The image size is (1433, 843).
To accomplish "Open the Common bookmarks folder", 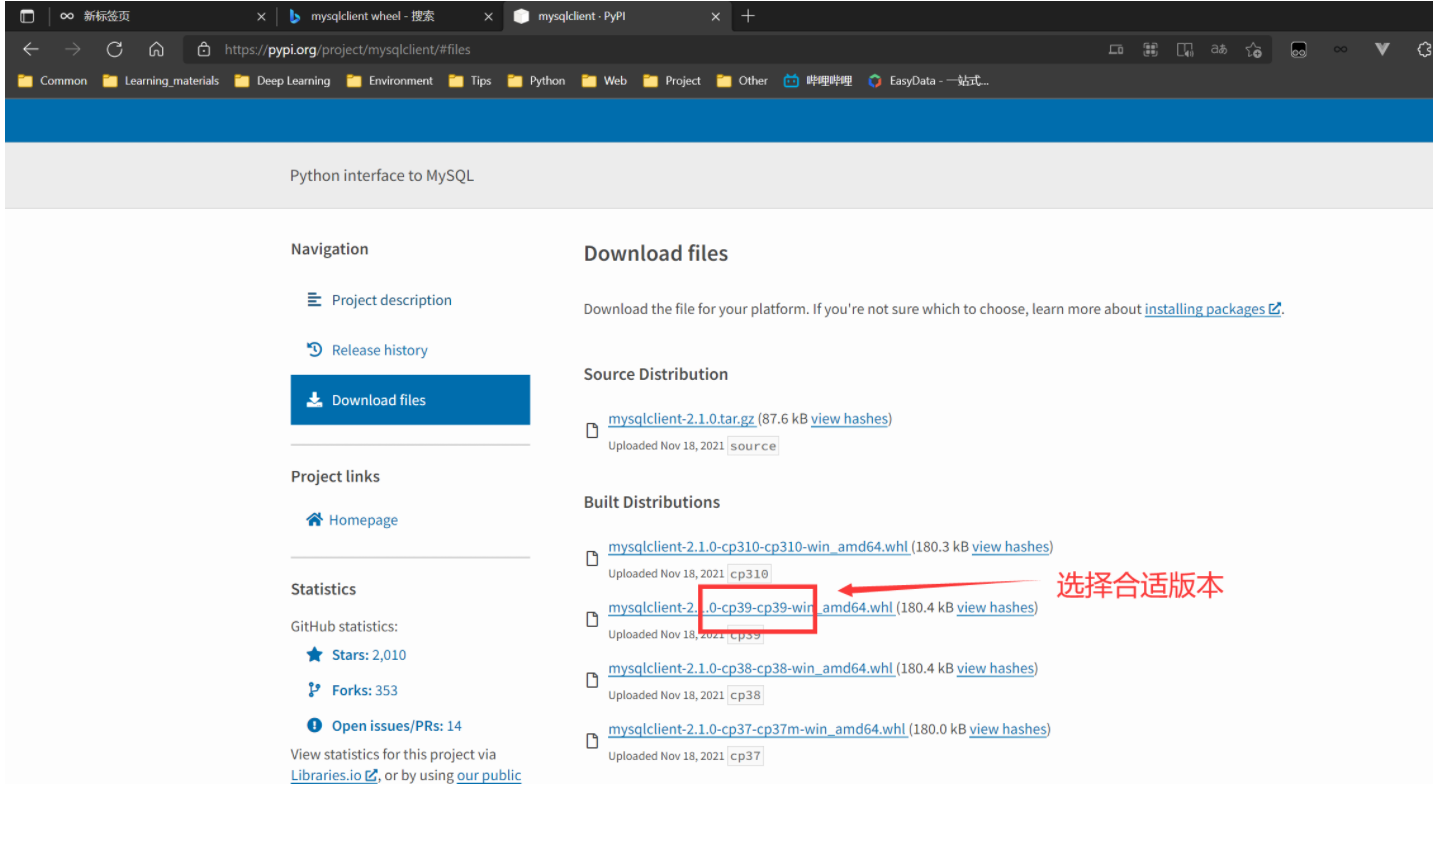I will coord(53,81).
